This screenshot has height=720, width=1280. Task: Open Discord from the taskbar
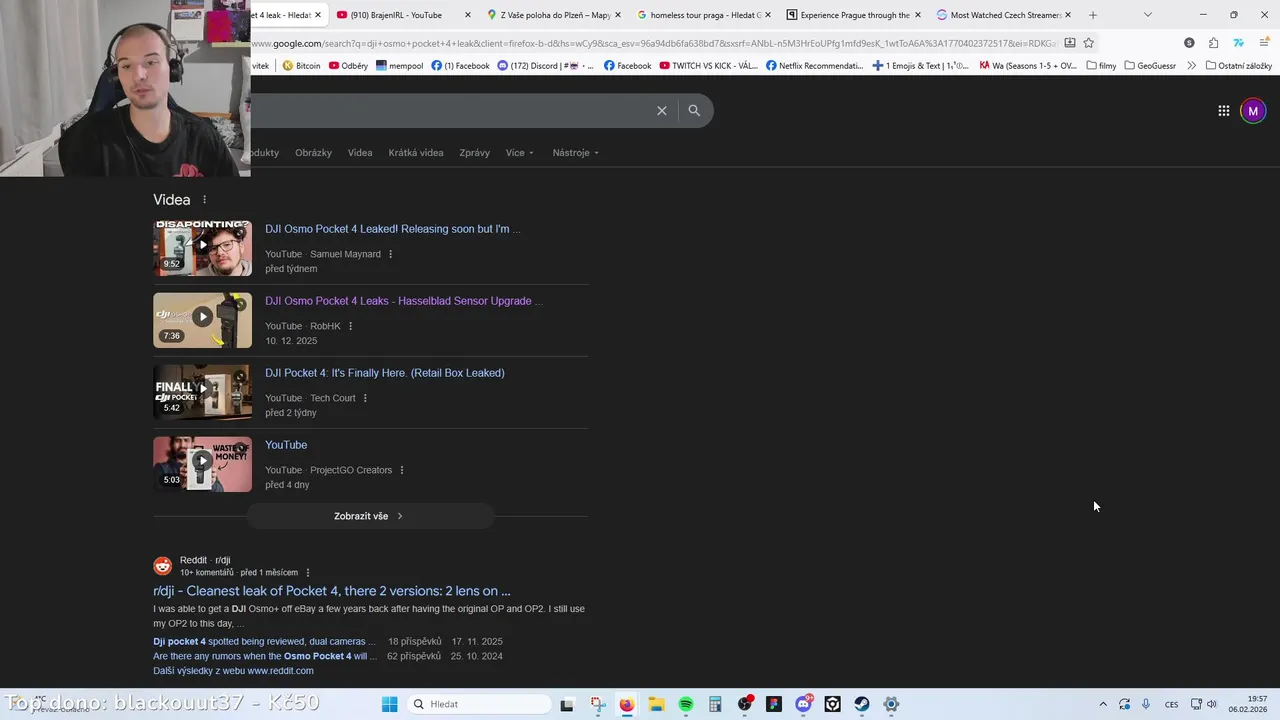click(804, 704)
